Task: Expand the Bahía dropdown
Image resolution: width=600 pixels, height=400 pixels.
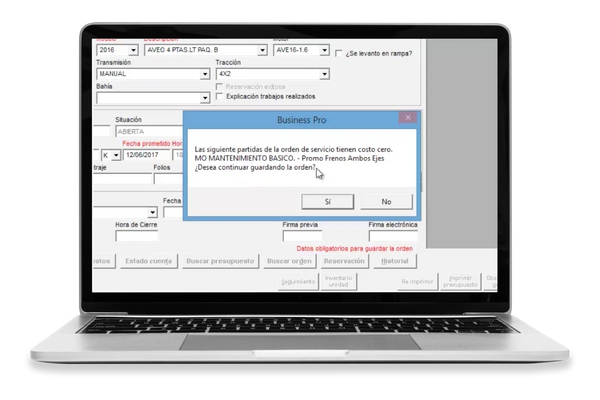Action: (x=205, y=98)
